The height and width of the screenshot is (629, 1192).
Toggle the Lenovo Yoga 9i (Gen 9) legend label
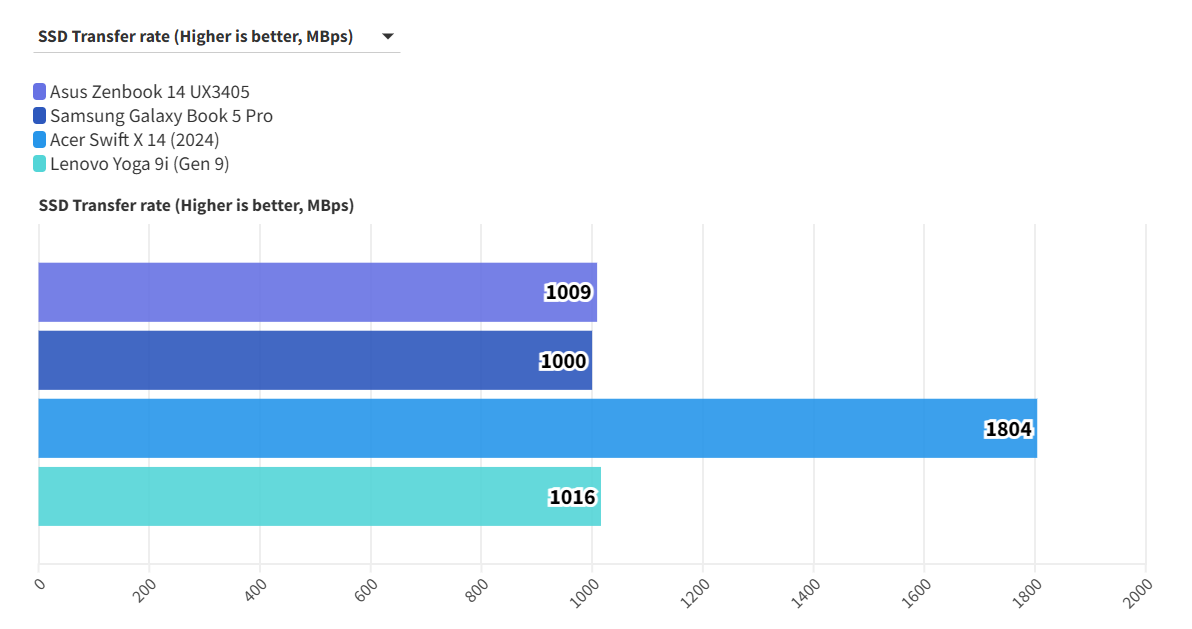click(139, 164)
